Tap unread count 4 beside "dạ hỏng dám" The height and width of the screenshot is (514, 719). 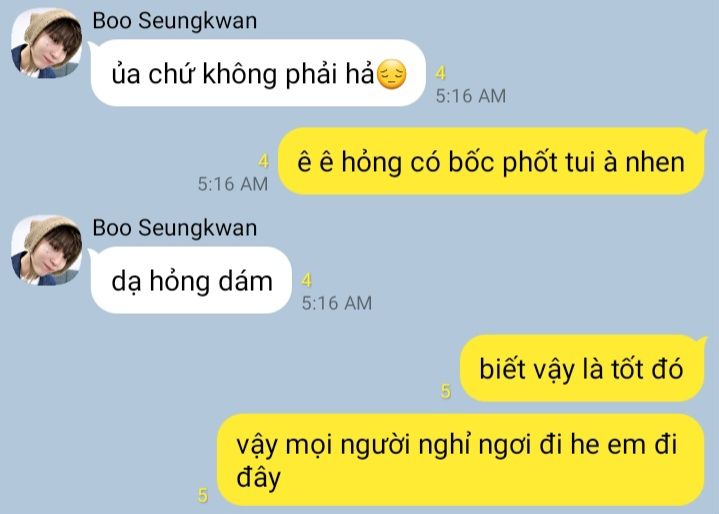(307, 280)
